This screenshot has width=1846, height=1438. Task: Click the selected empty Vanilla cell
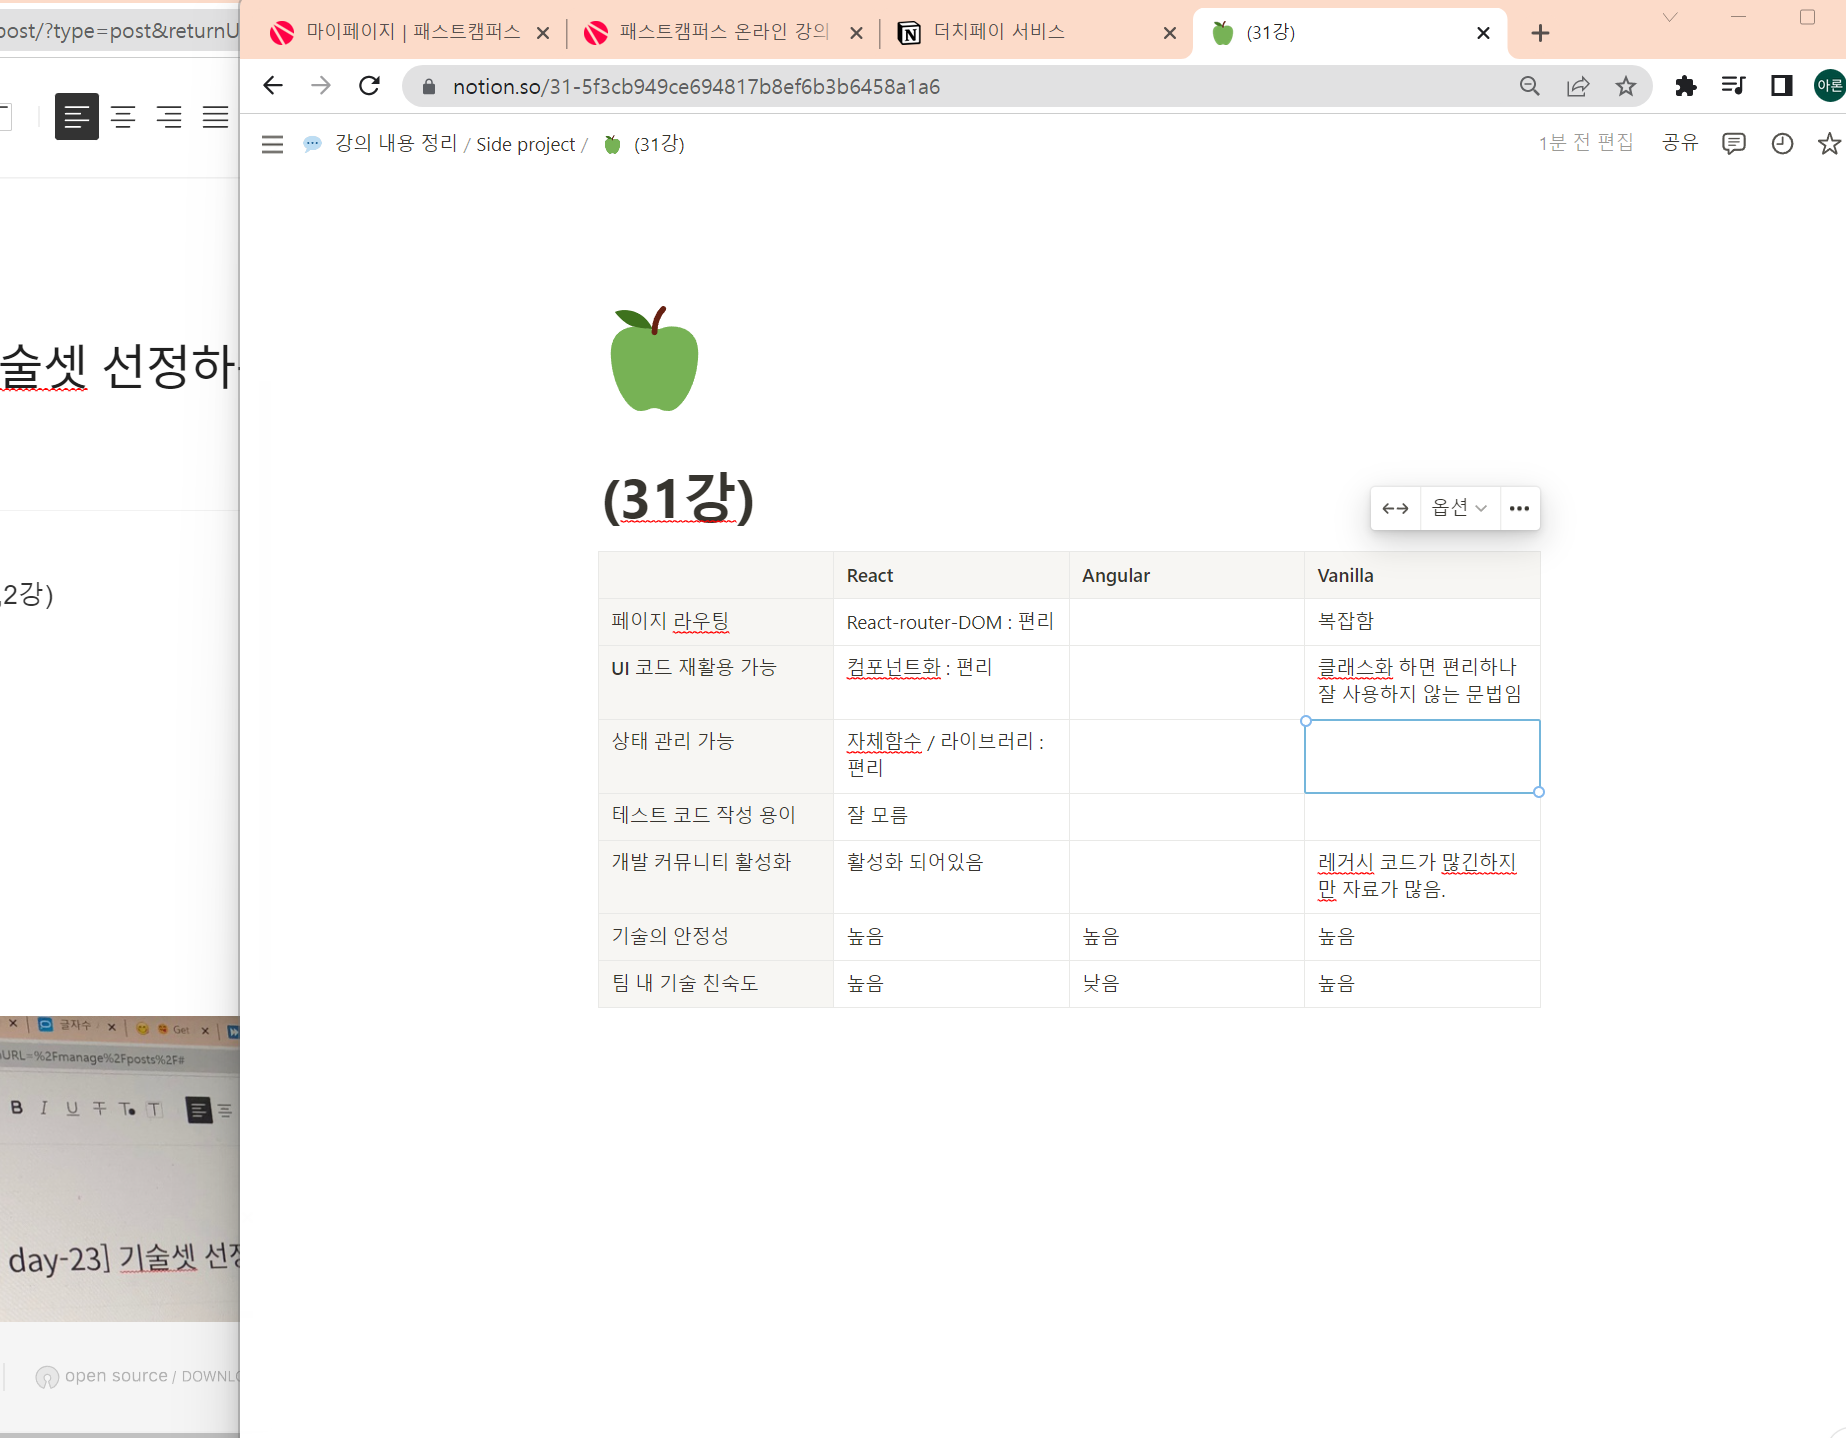click(1422, 756)
